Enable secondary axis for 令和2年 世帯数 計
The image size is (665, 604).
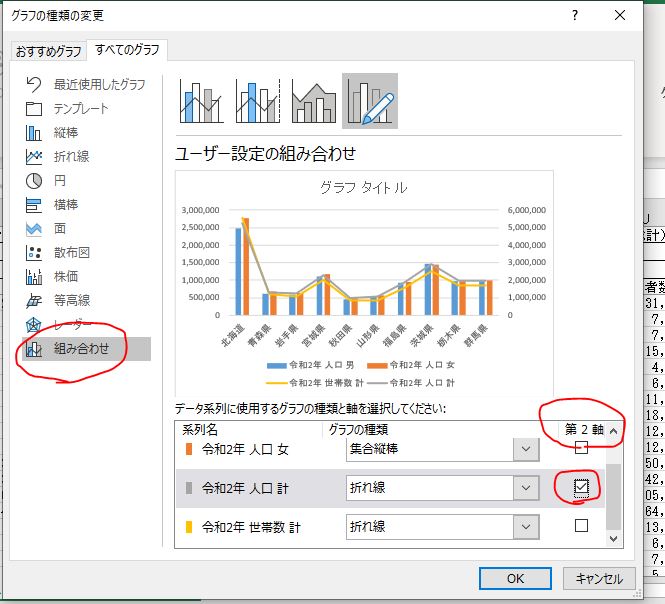click(581, 525)
